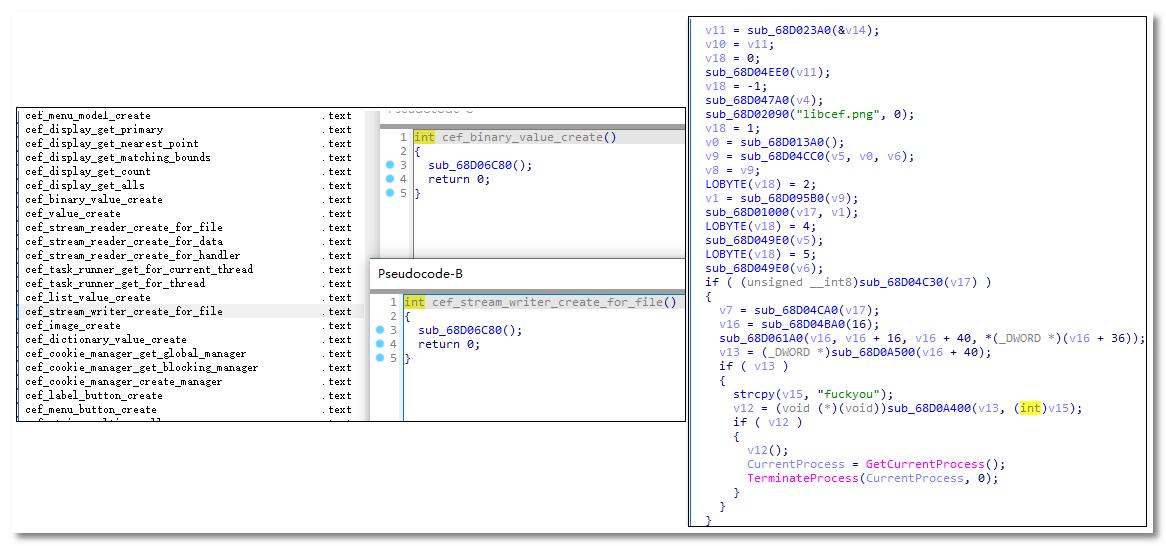Toggle breakpoint dot on line 3 of cef_binary_value_create
The width and height of the screenshot is (1166, 546).
(x=391, y=165)
